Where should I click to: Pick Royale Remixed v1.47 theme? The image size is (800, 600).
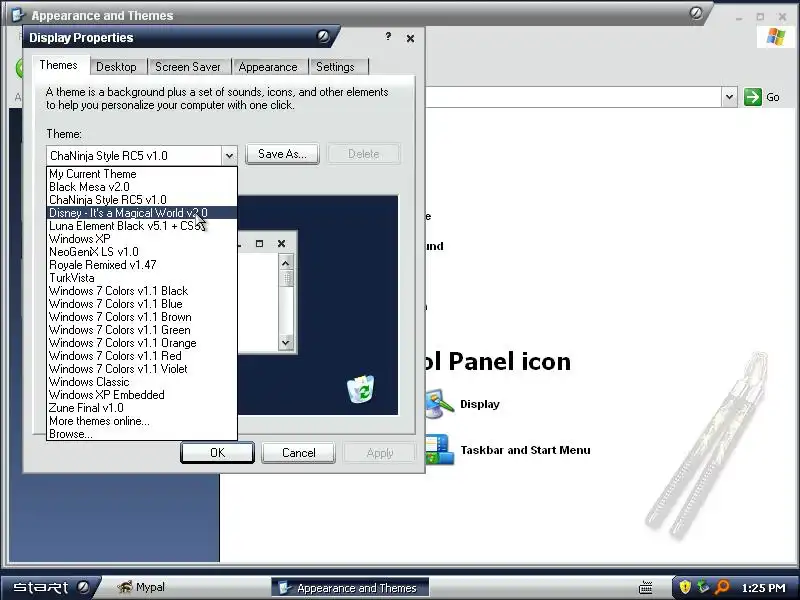point(142,265)
